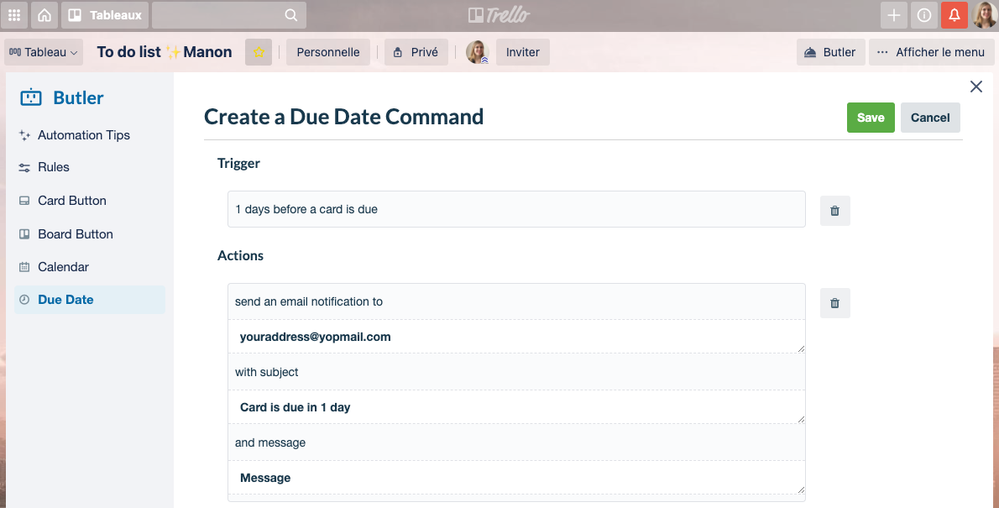Viewport: 999px width, 508px height.
Task: Click the card icon beside Card Button
Action: point(24,201)
